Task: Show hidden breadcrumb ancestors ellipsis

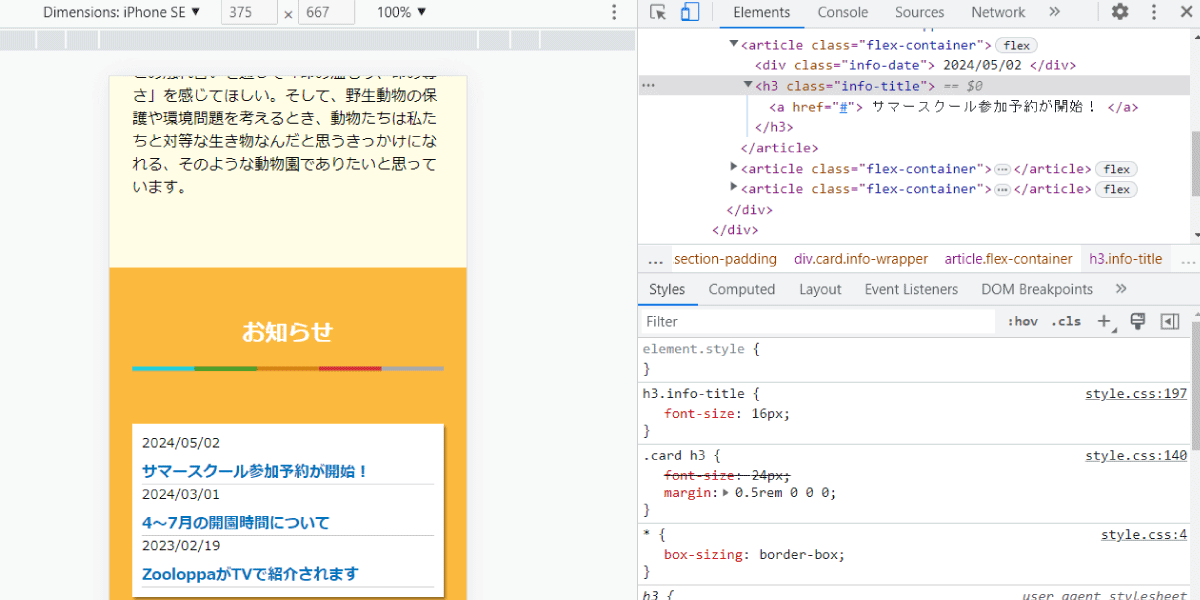Action: click(655, 259)
